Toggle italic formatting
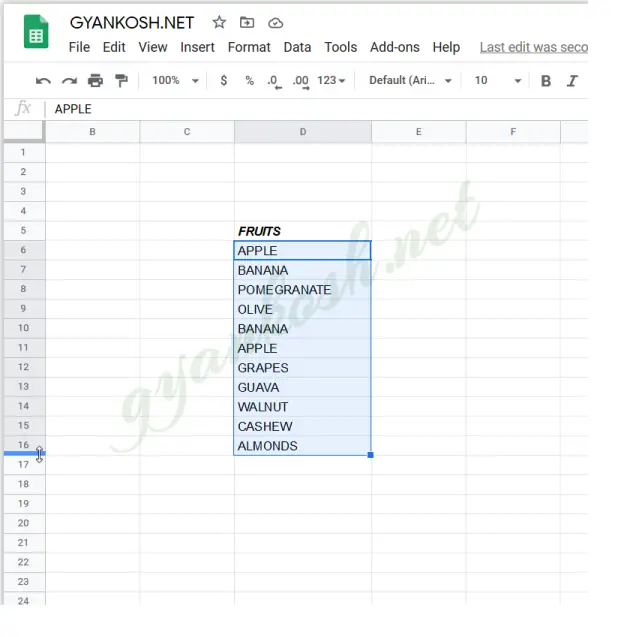This screenshot has width=638, height=637. point(572,81)
